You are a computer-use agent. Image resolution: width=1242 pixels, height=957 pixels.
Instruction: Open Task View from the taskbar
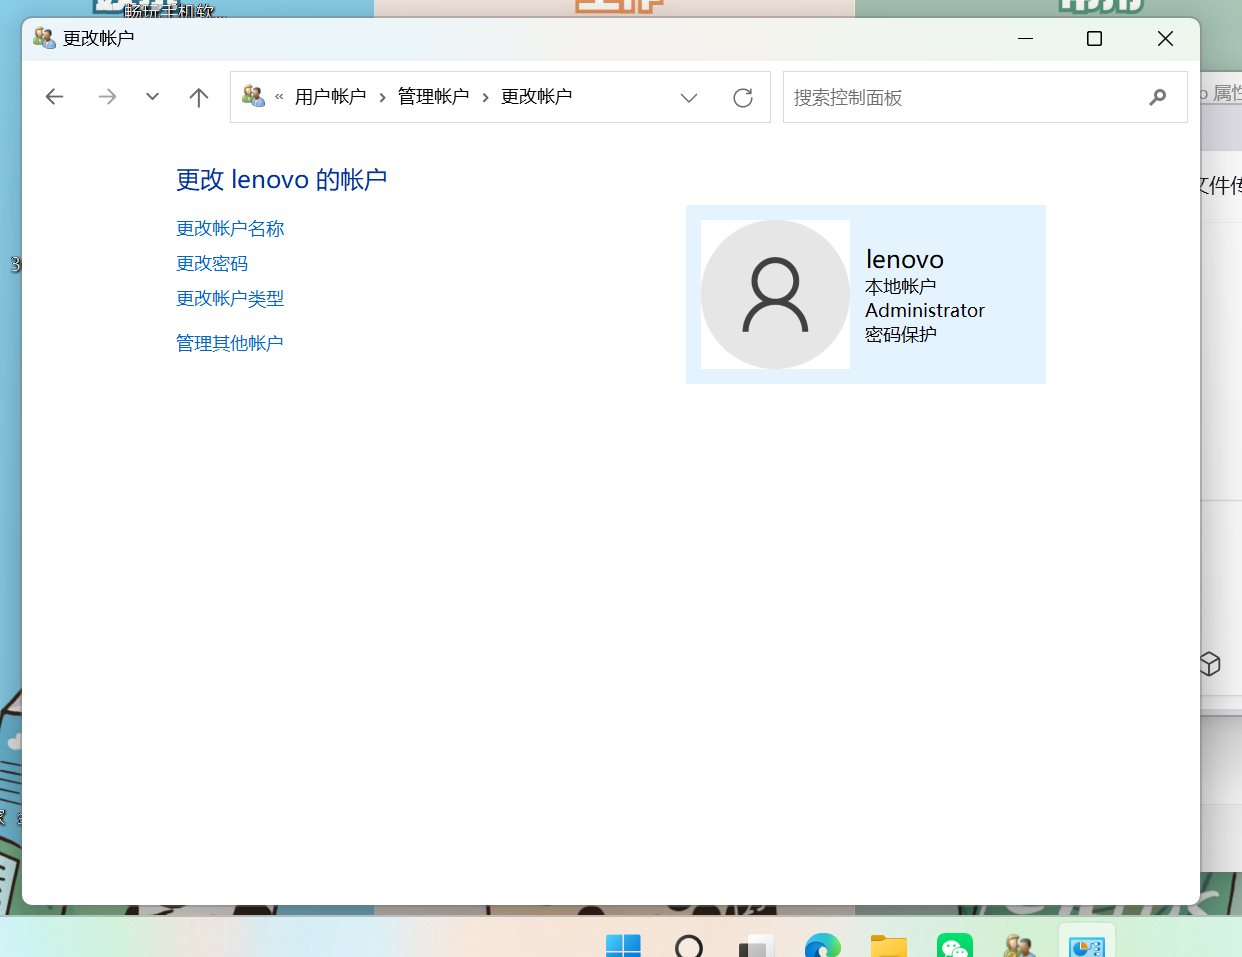point(756,945)
